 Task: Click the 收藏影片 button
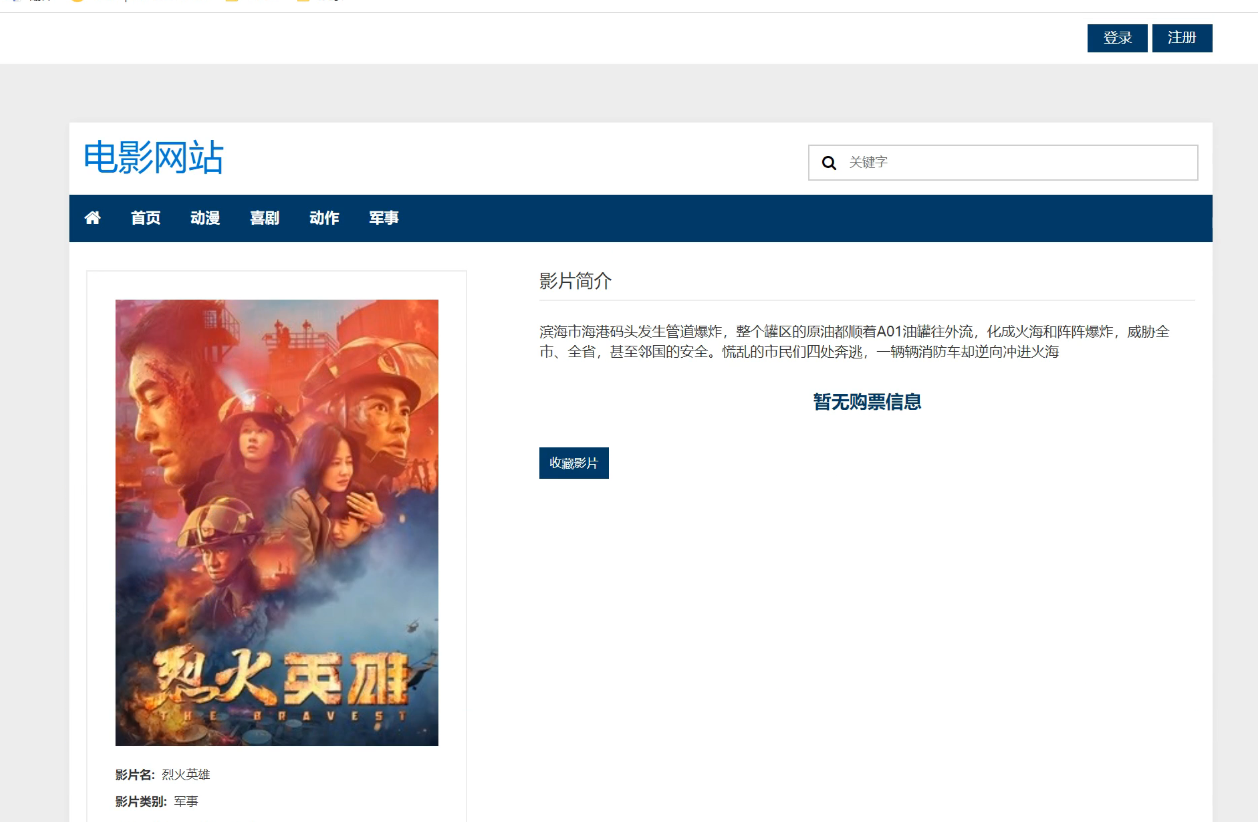(574, 463)
